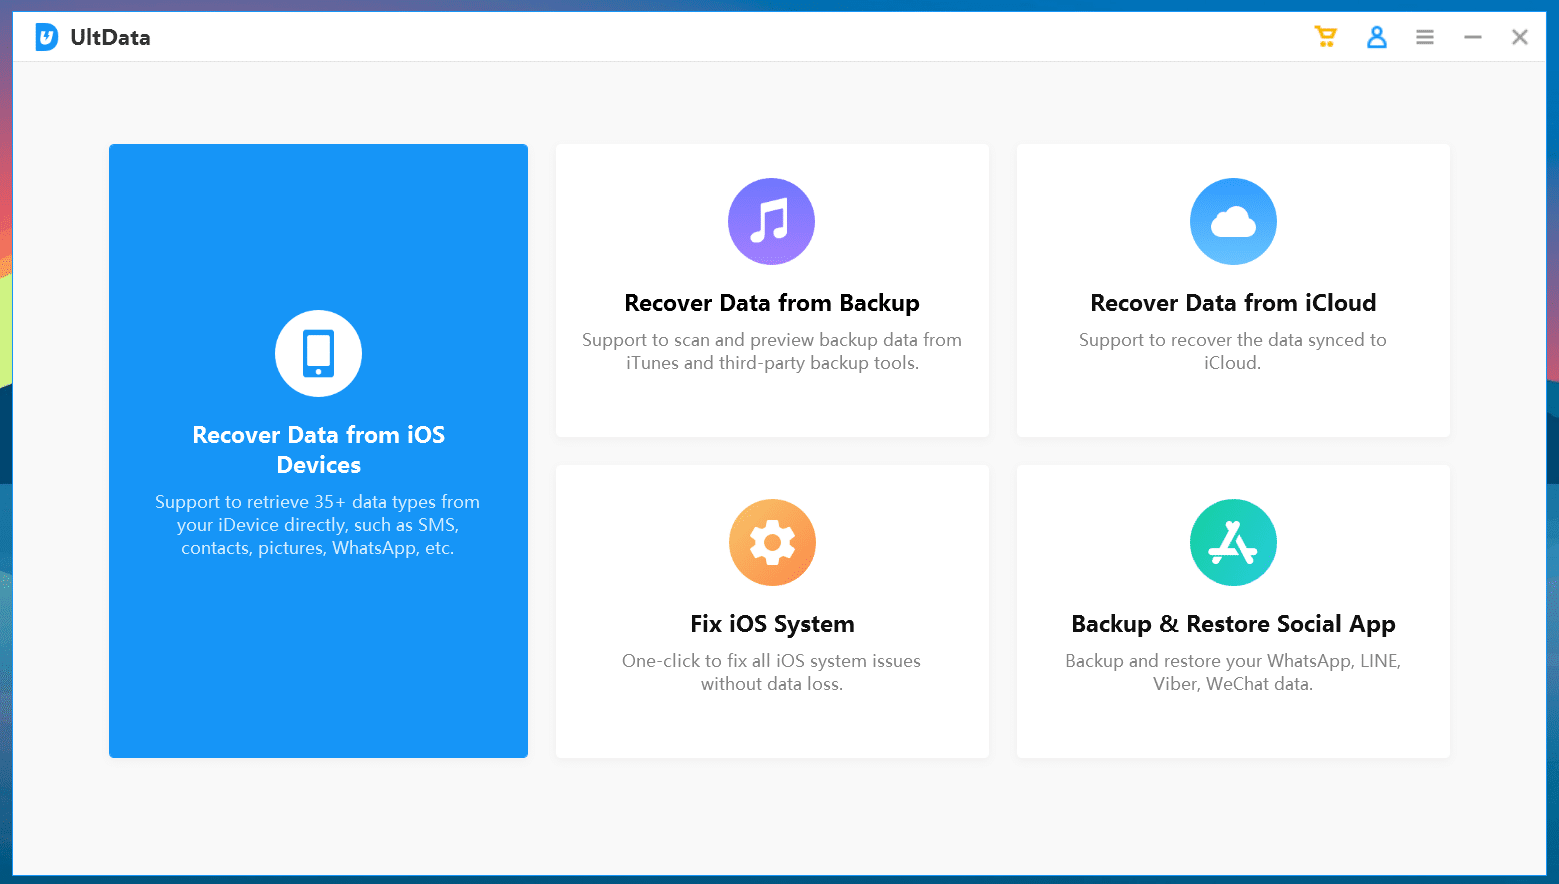The image size is (1559, 884).
Task: Open the hamburger menu
Action: (1425, 37)
